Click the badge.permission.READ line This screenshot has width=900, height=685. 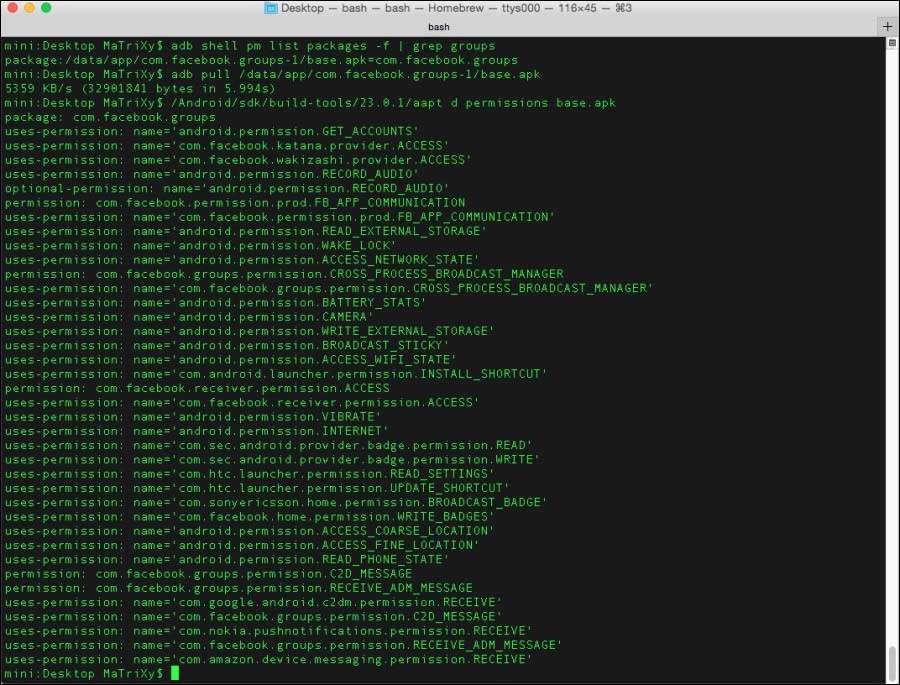[x=268, y=446]
